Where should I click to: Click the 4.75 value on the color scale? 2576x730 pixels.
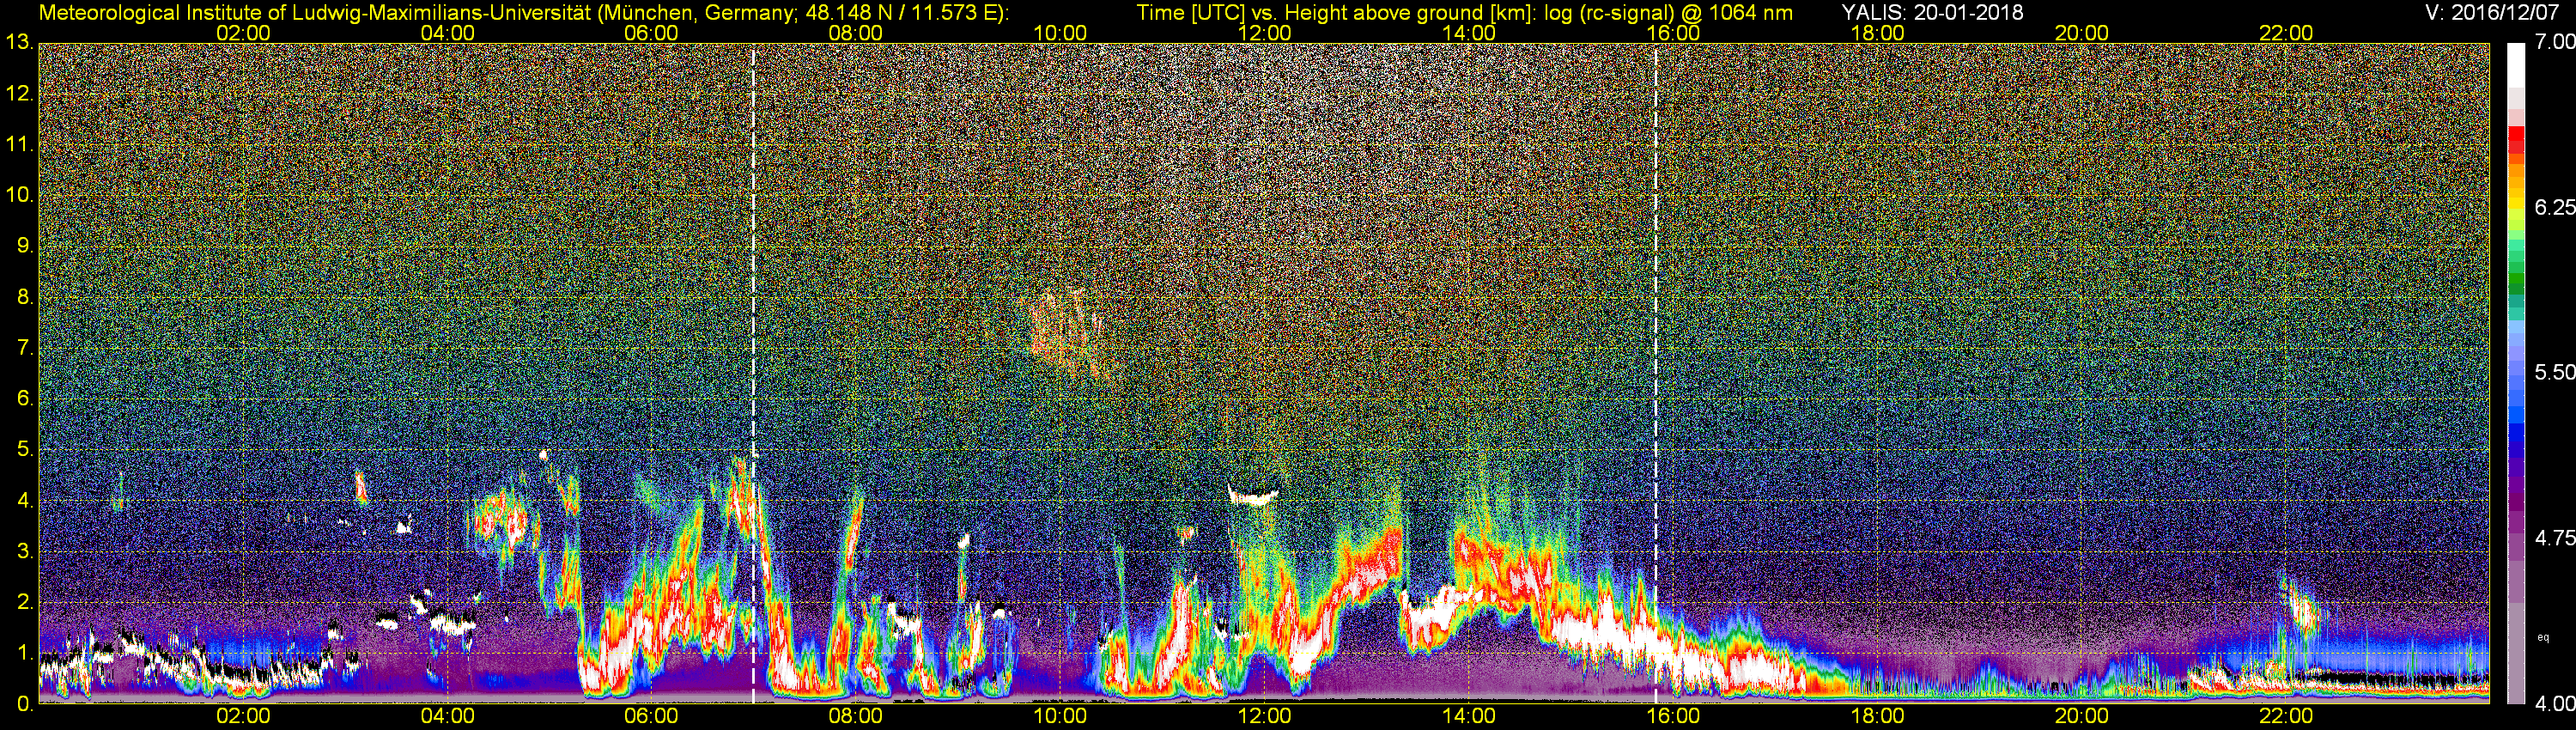[2554, 538]
